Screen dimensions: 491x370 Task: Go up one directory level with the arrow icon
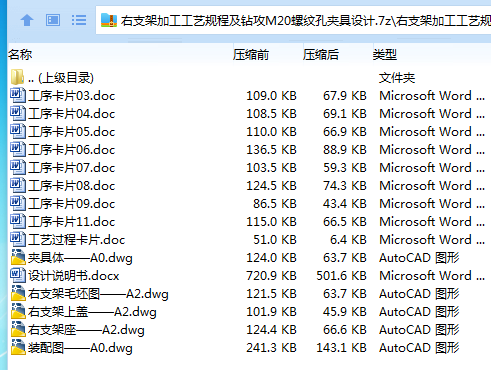[27, 20]
